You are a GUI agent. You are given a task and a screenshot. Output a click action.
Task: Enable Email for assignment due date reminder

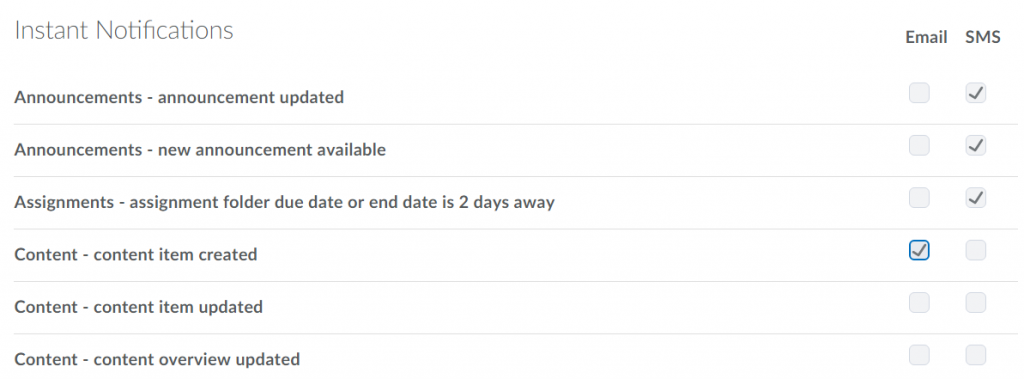coord(919,198)
